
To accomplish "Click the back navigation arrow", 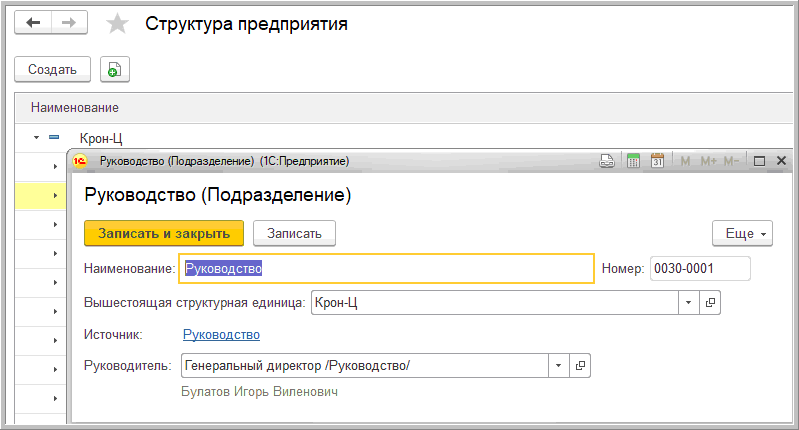I will click(33, 24).
